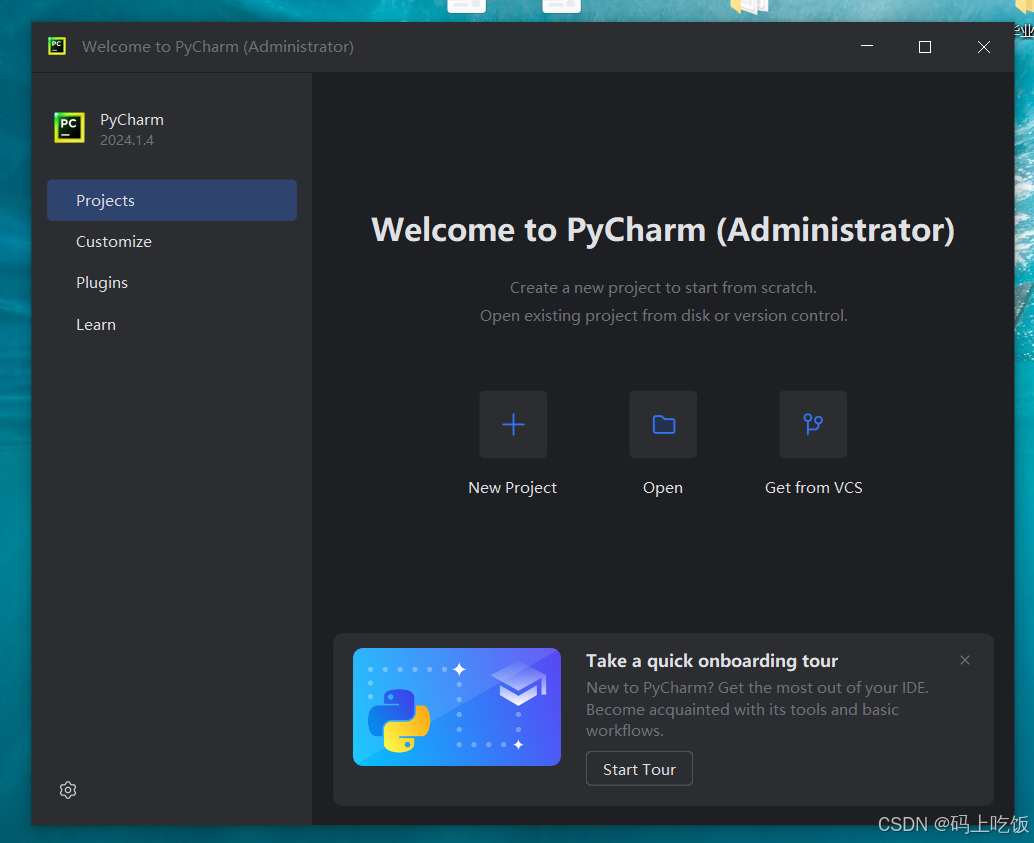Click the Open label
The height and width of the screenshot is (843, 1034).
pos(663,487)
